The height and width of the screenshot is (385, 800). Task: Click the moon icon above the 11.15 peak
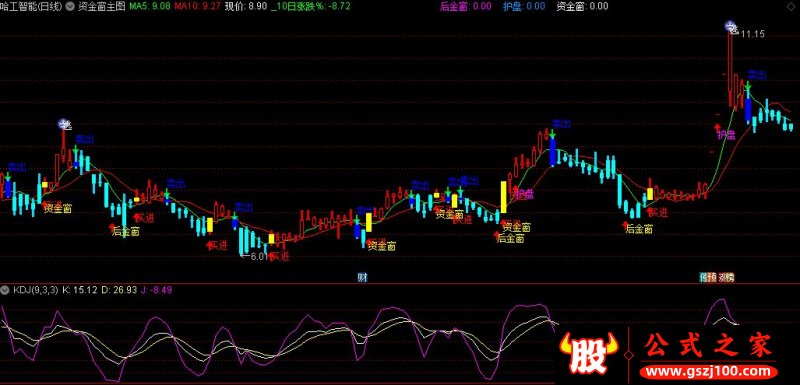click(732, 28)
